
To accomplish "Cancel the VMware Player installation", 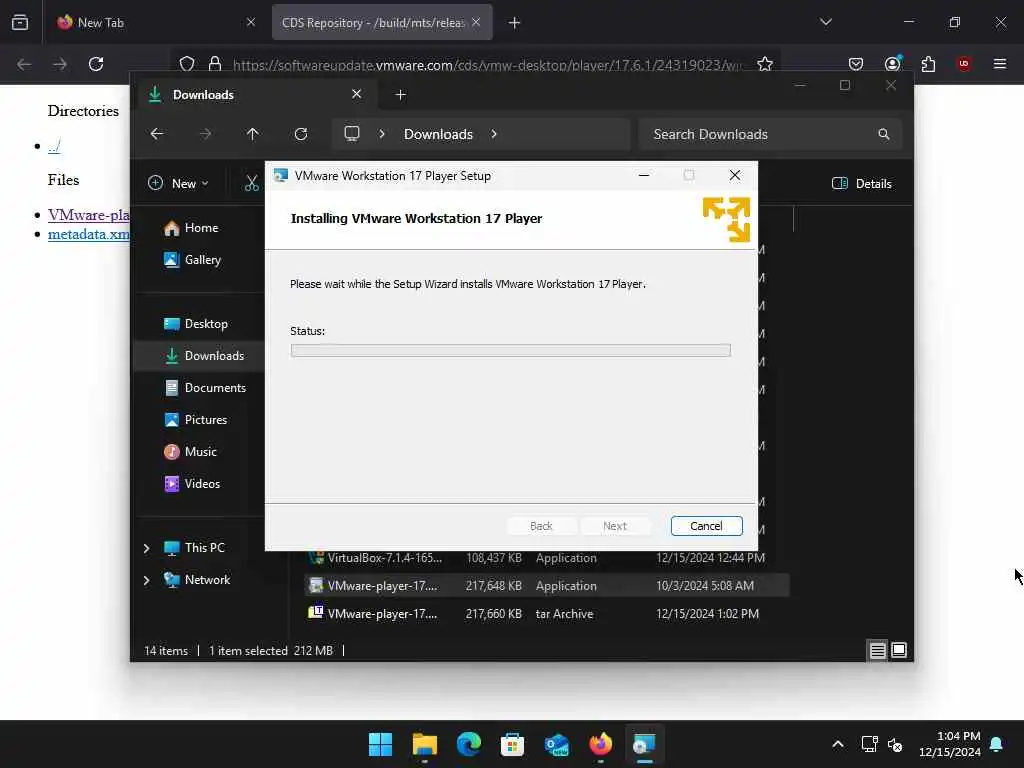I will [706, 526].
